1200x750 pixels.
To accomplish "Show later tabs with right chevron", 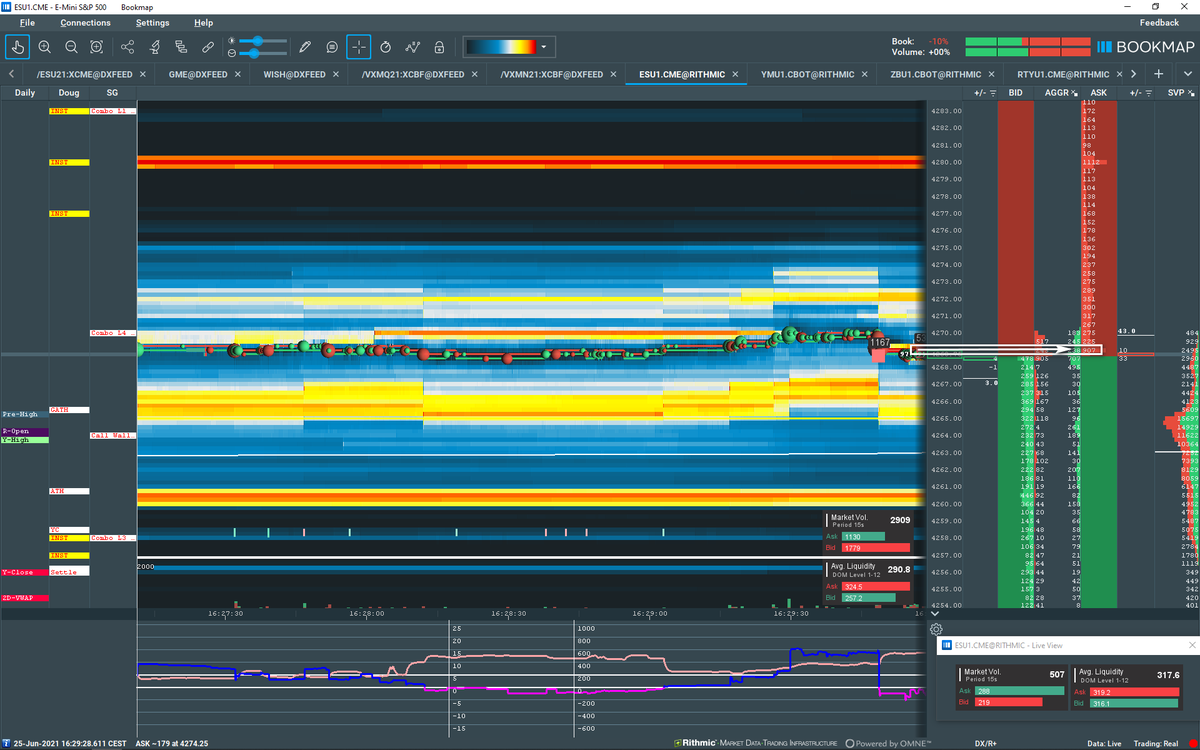I will click(1133, 74).
